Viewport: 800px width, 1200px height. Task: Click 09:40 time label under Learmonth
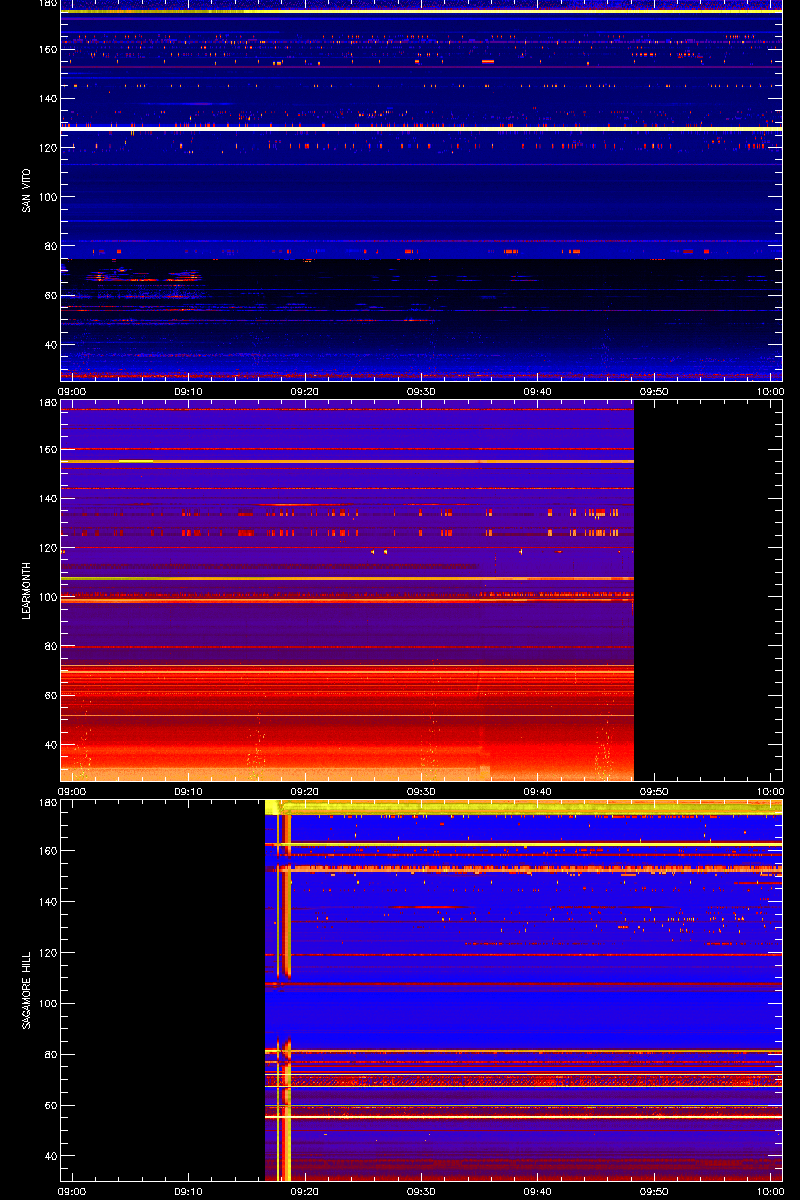coord(538,792)
